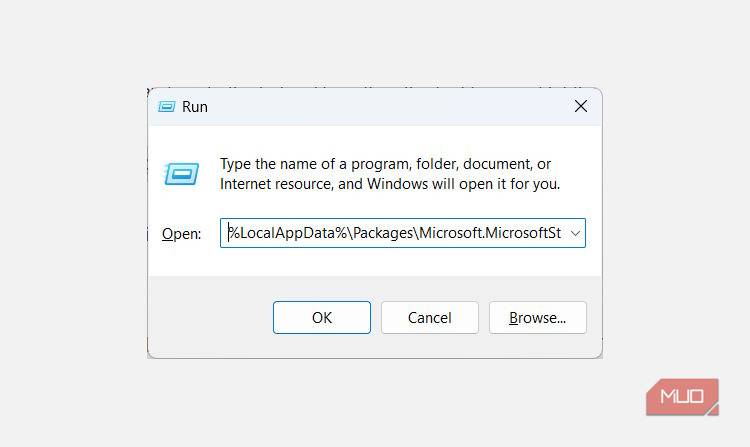Click the "Type the name of a program" line

tap(385, 164)
